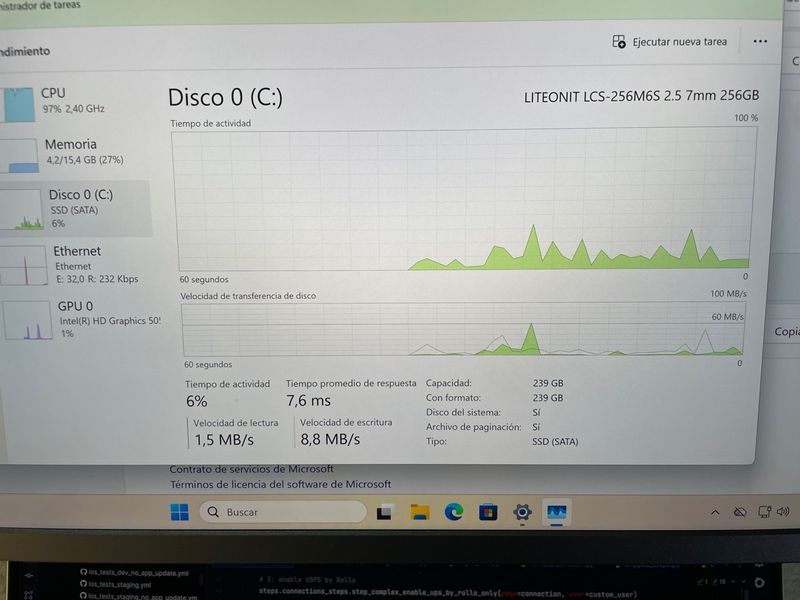This screenshot has height=600, width=800.
Task: Click the GPU 0 mini graph
Action: [x=28, y=320]
